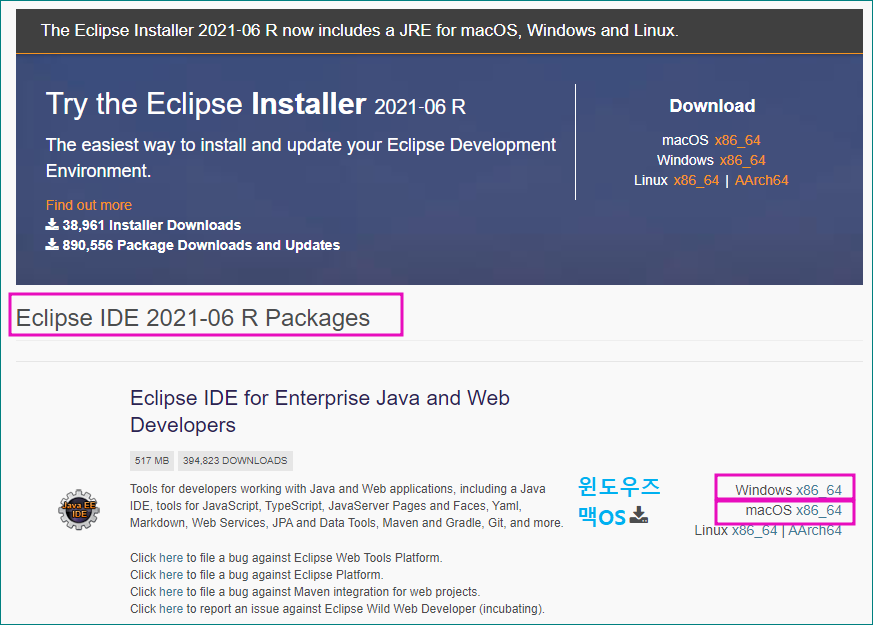Download the Enterprise Java package for Windows x86_64
Image resolution: width=873 pixels, height=625 pixels.
pyautogui.click(x=818, y=490)
